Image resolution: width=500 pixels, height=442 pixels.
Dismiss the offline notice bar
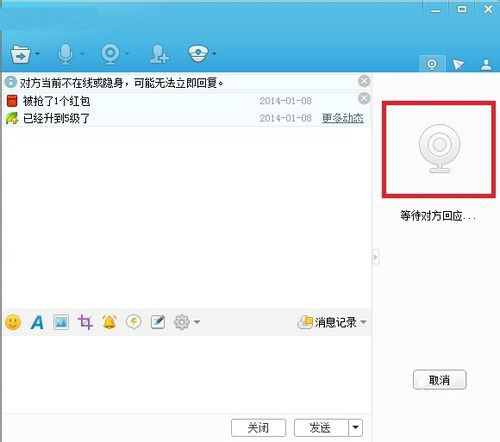pyautogui.click(x=364, y=81)
